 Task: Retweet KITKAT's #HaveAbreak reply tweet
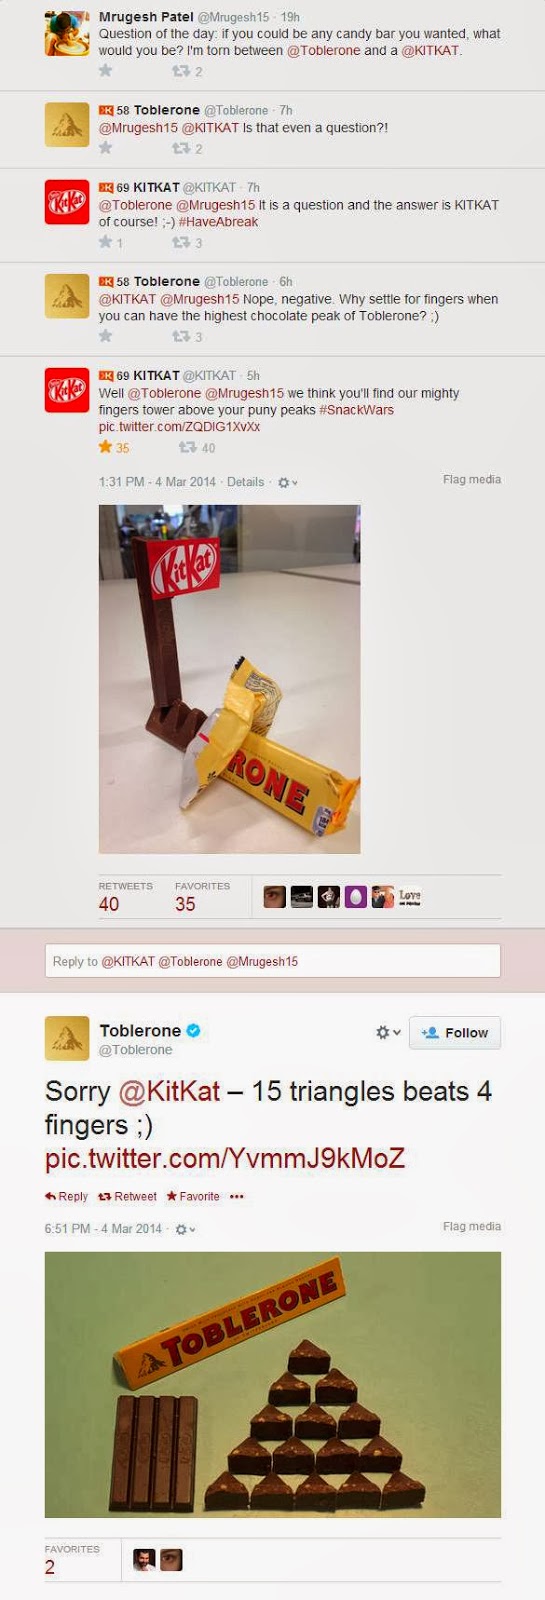point(187,242)
